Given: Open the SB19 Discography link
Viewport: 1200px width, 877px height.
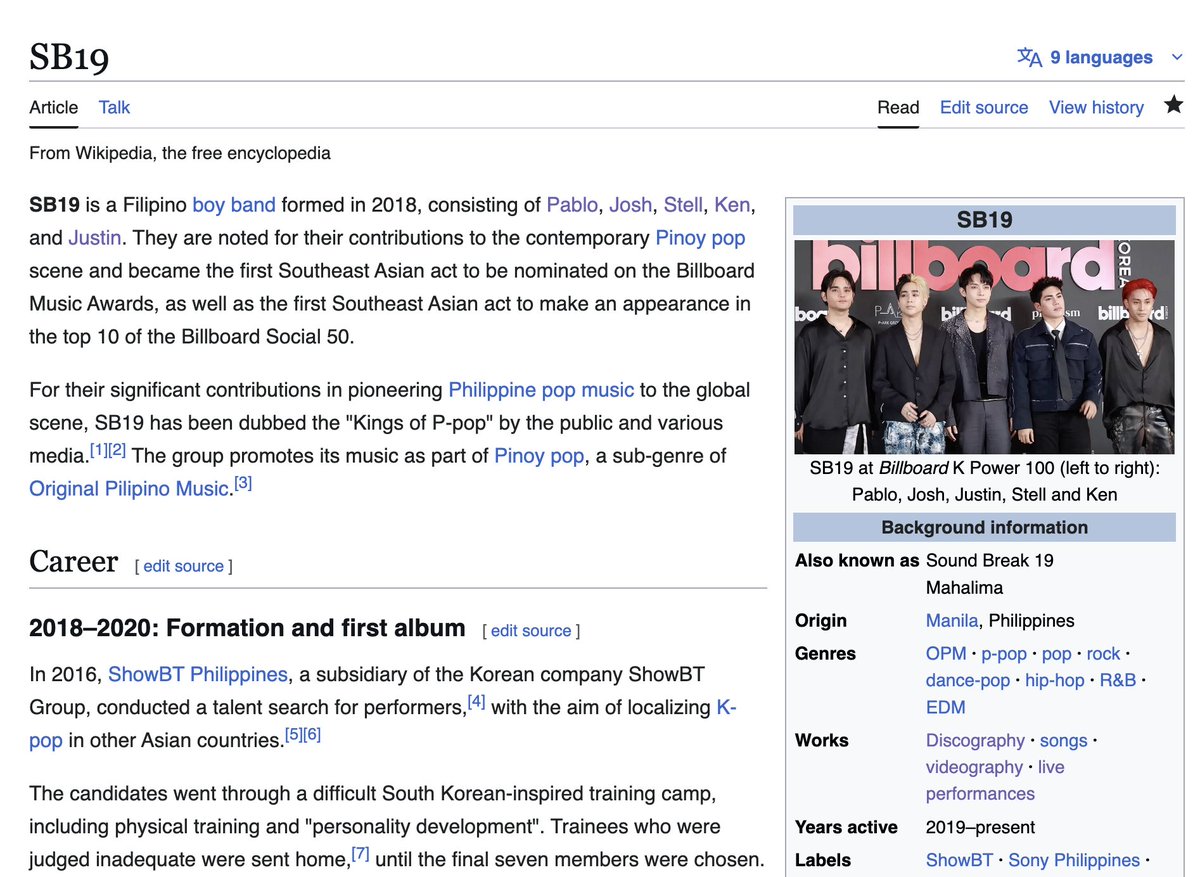Looking at the screenshot, I should 975,740.
